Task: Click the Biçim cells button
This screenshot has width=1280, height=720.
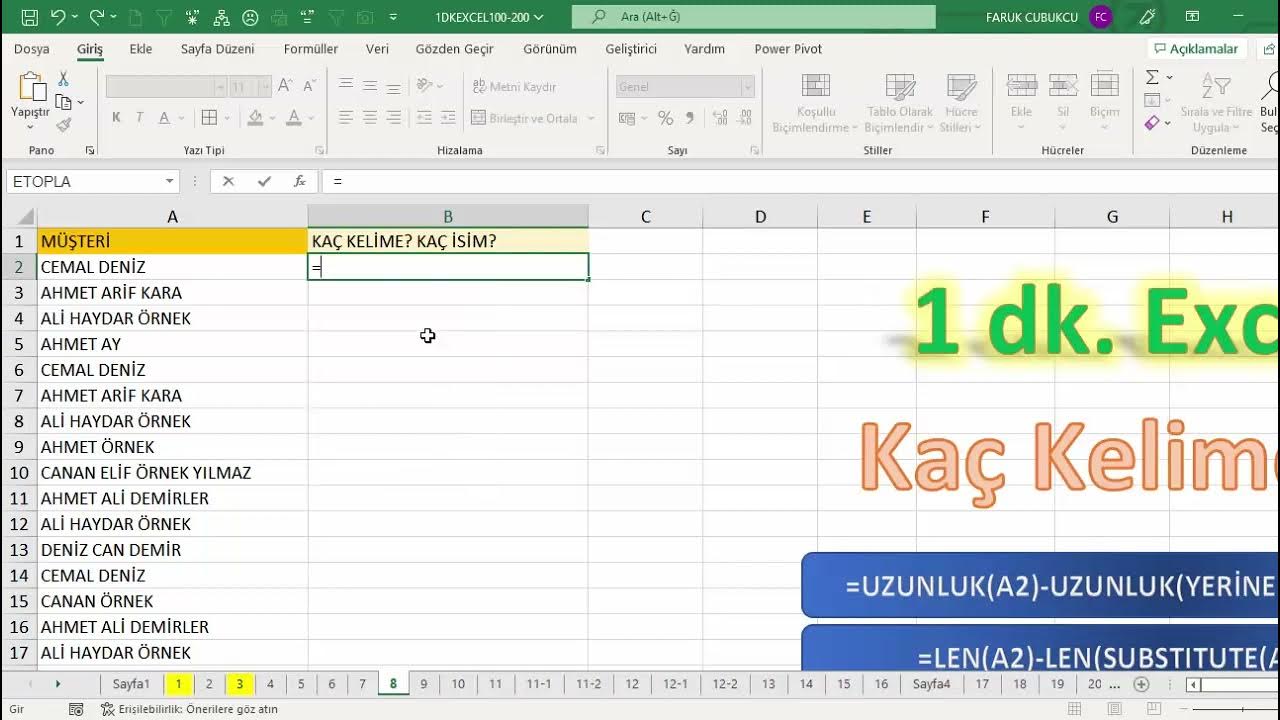Action: tap(1105, 103)
